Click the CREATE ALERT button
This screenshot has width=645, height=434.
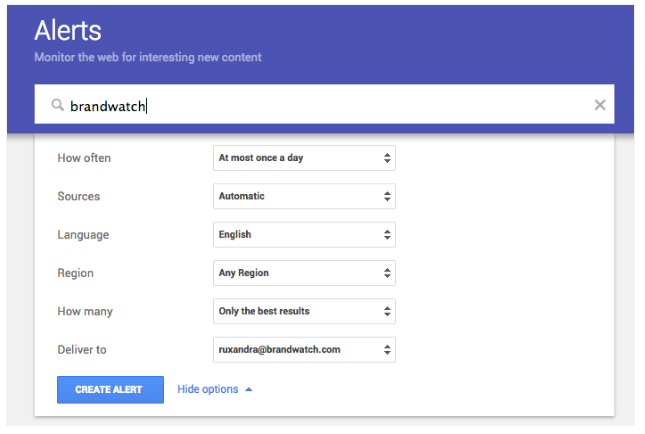pos(110,390)
